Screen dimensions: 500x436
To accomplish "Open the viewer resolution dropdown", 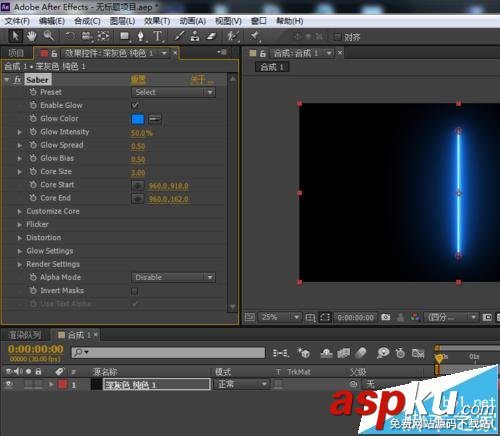I will coord(452,317).
